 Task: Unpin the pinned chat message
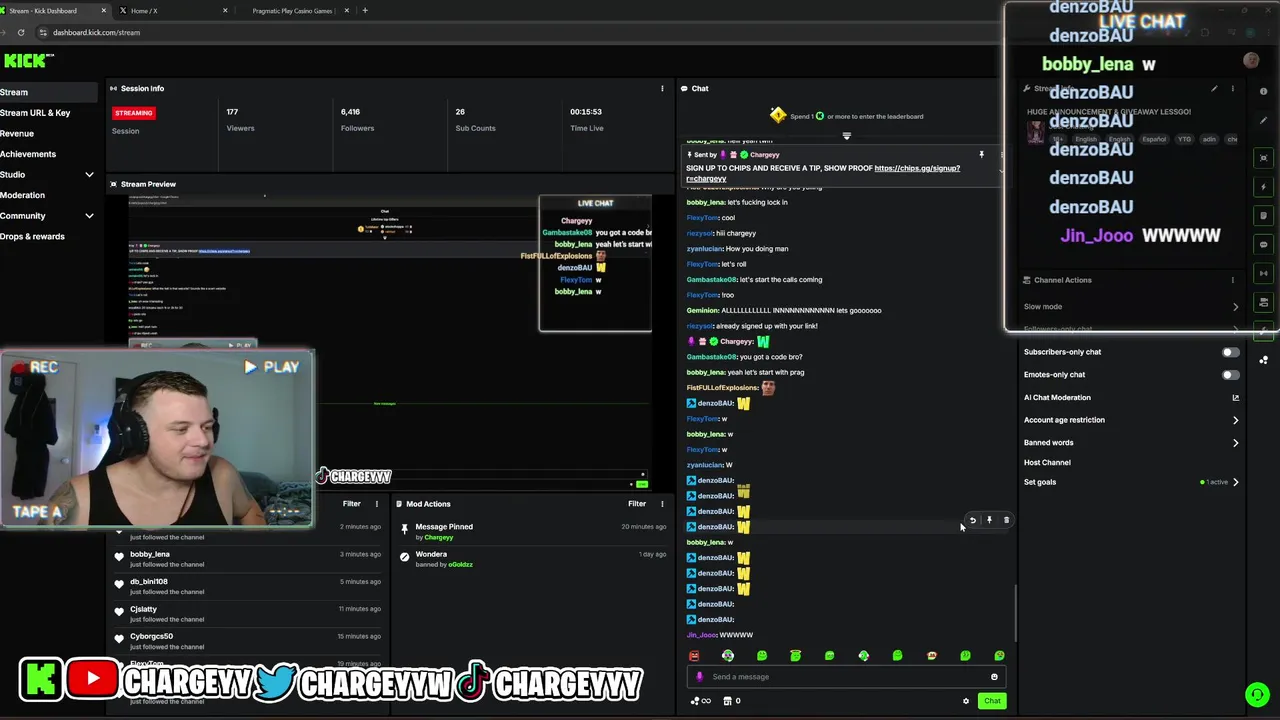[x=981, y=155]
